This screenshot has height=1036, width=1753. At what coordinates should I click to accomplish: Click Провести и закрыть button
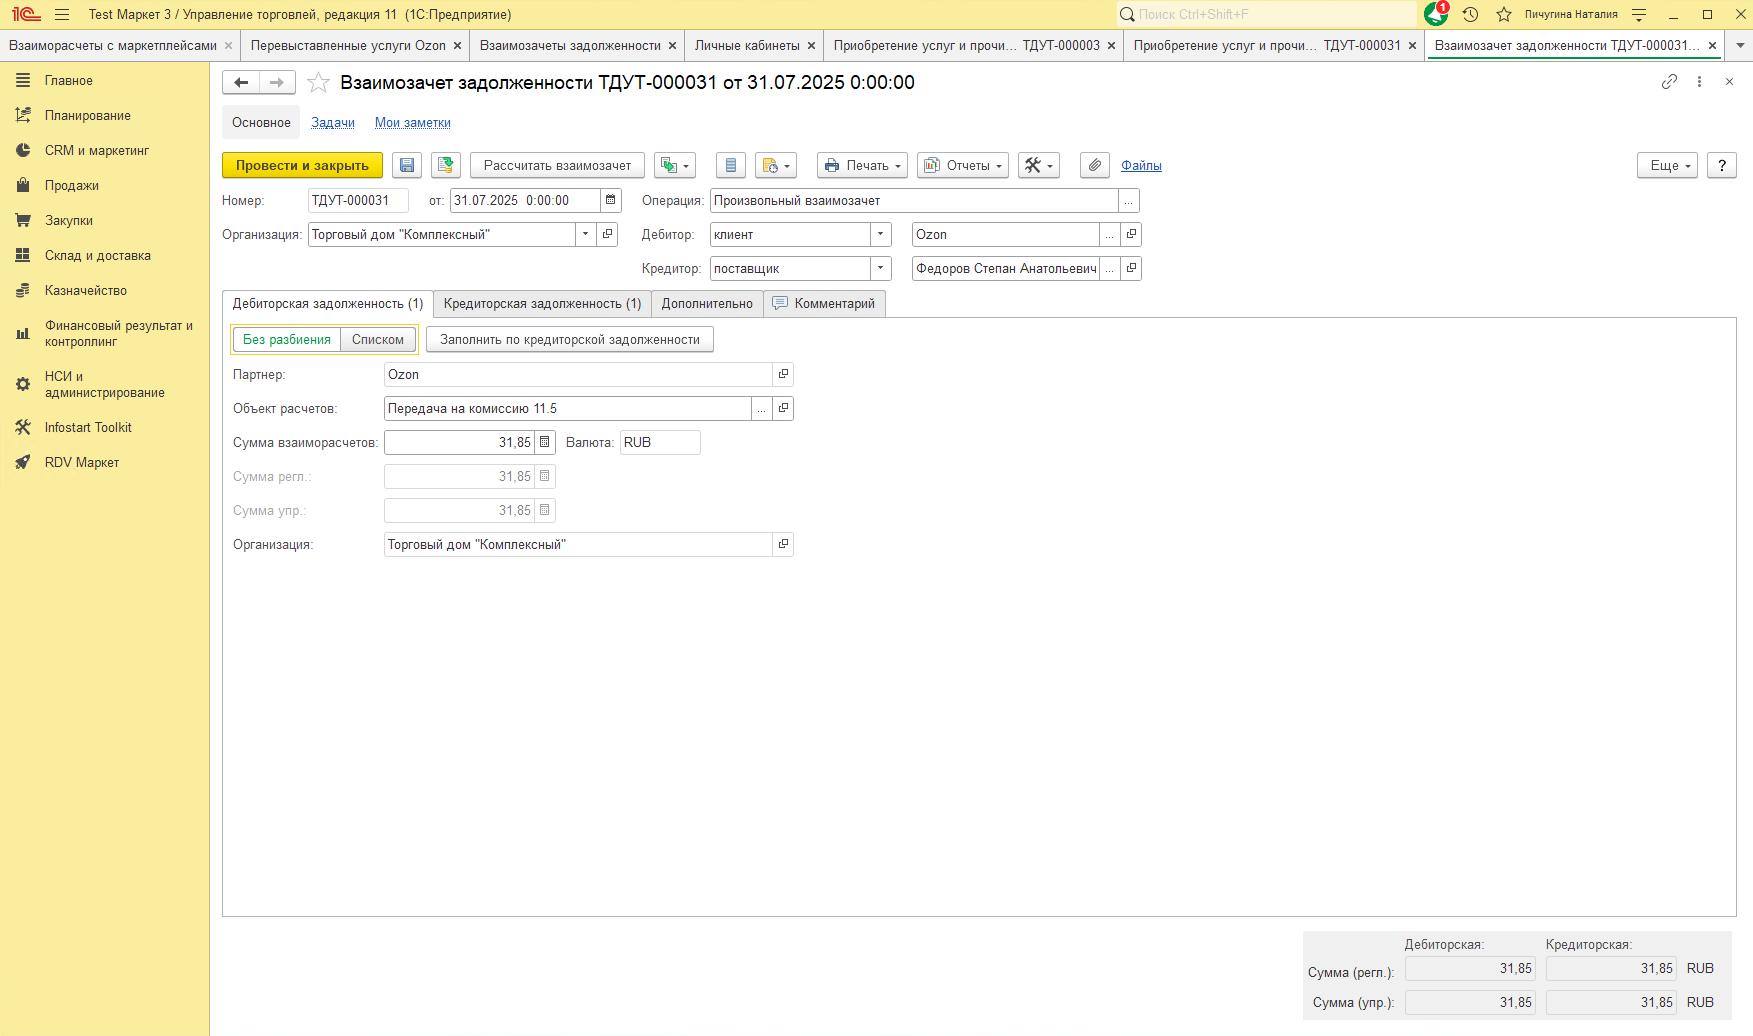[x=302, y=166]
